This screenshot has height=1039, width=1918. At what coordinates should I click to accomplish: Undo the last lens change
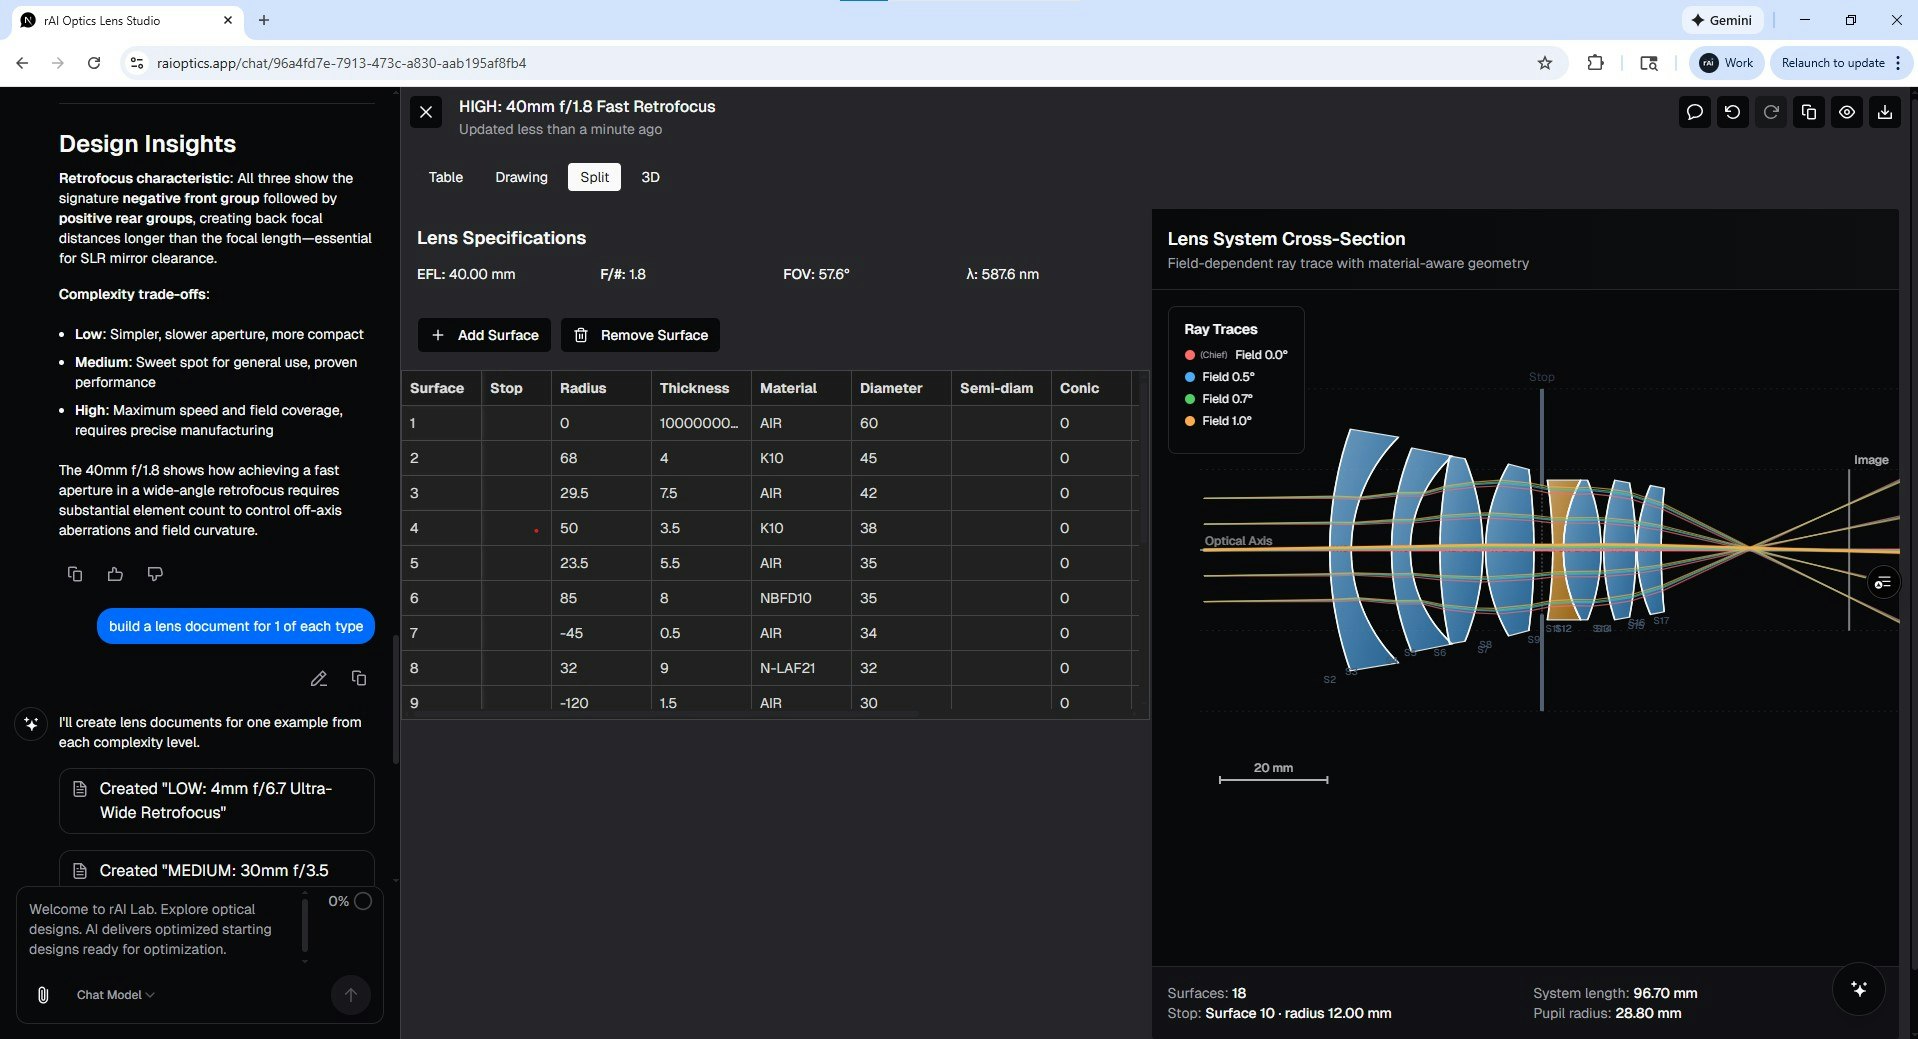(1732, 112)
